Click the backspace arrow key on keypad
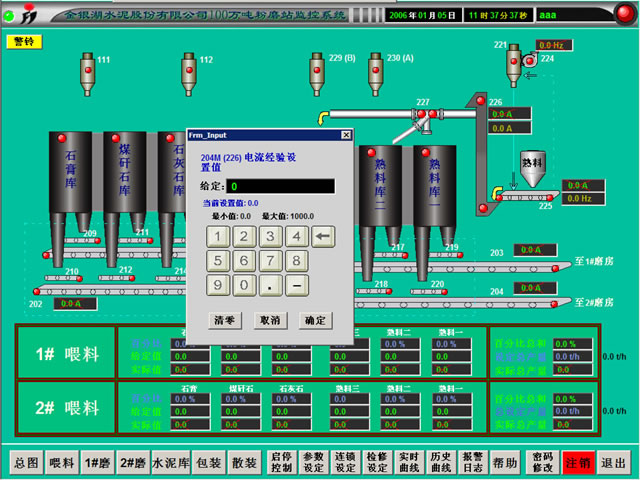Screen dimensions: 640x480 (322, 237)
